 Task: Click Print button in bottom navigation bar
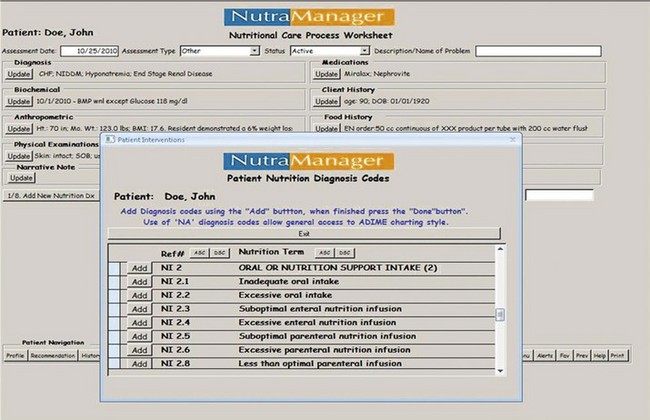618,355
